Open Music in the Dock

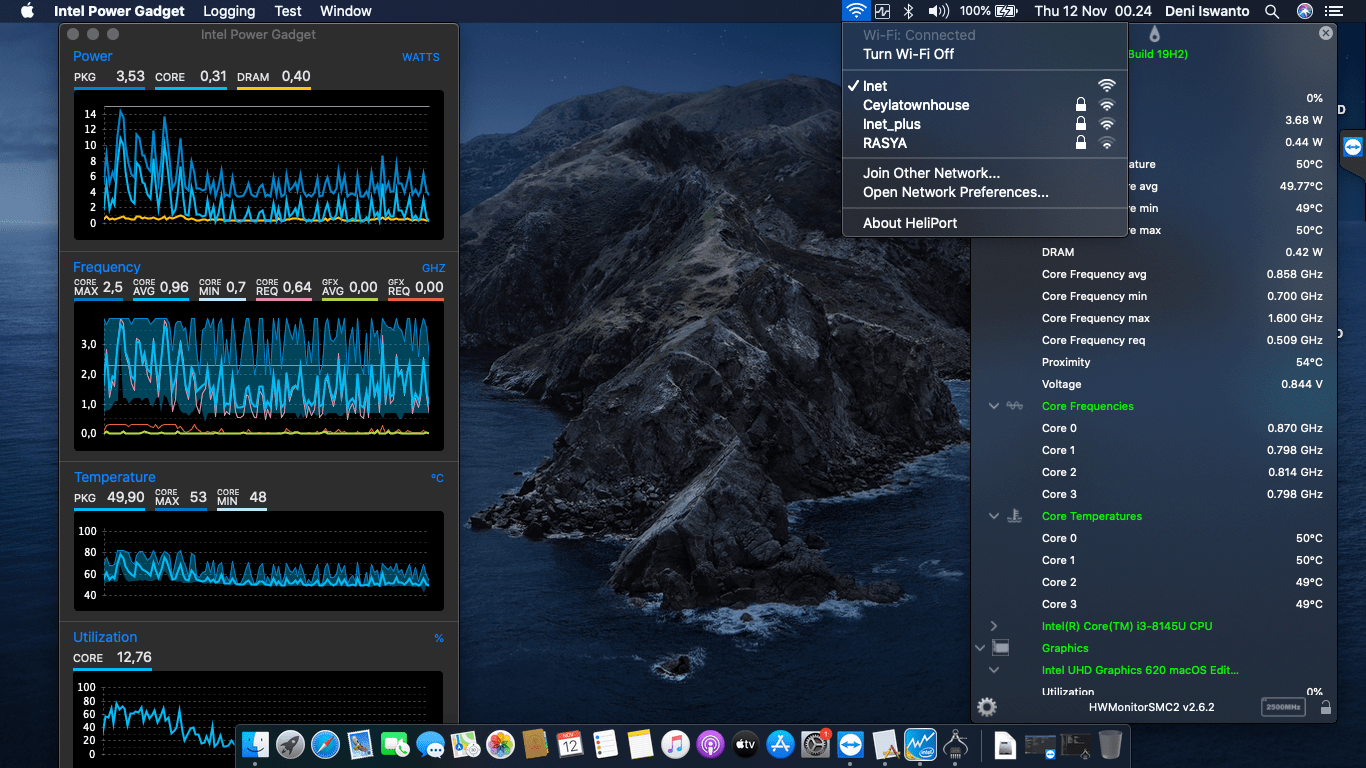[675, 744]
